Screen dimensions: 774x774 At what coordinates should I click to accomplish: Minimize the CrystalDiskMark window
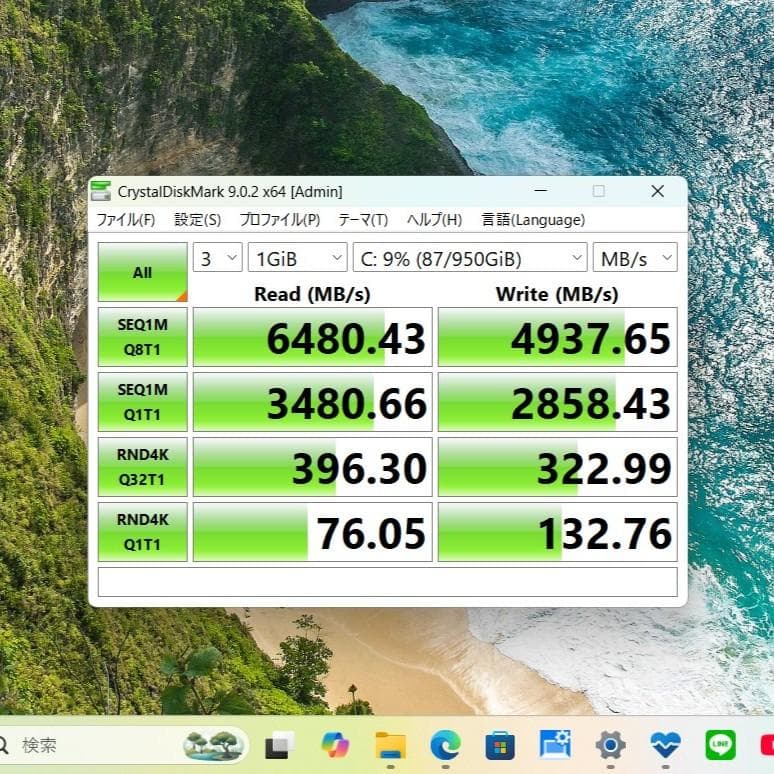[x=541, y=191]
